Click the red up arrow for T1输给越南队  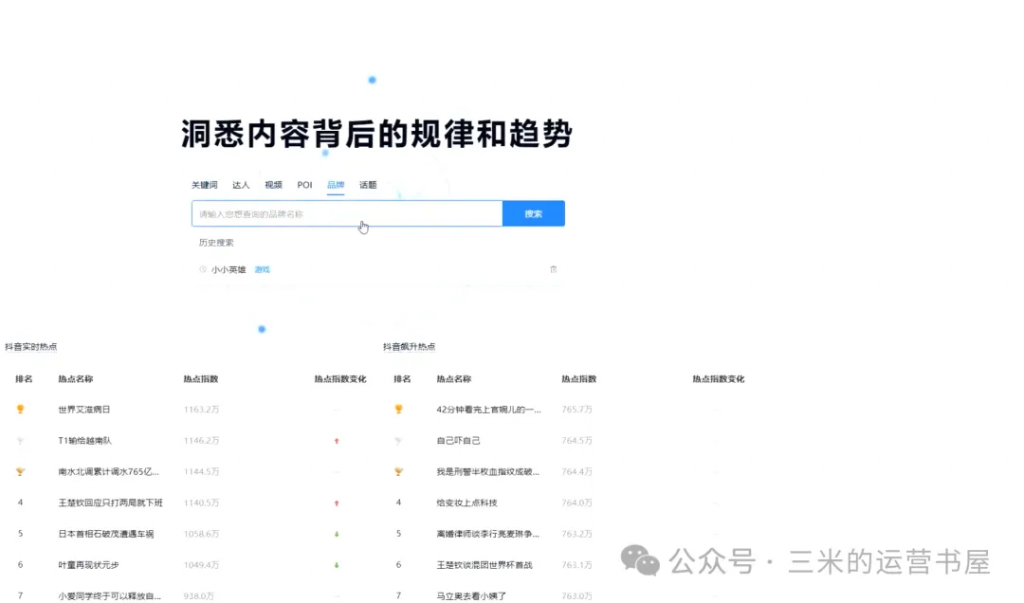(336, 440)
